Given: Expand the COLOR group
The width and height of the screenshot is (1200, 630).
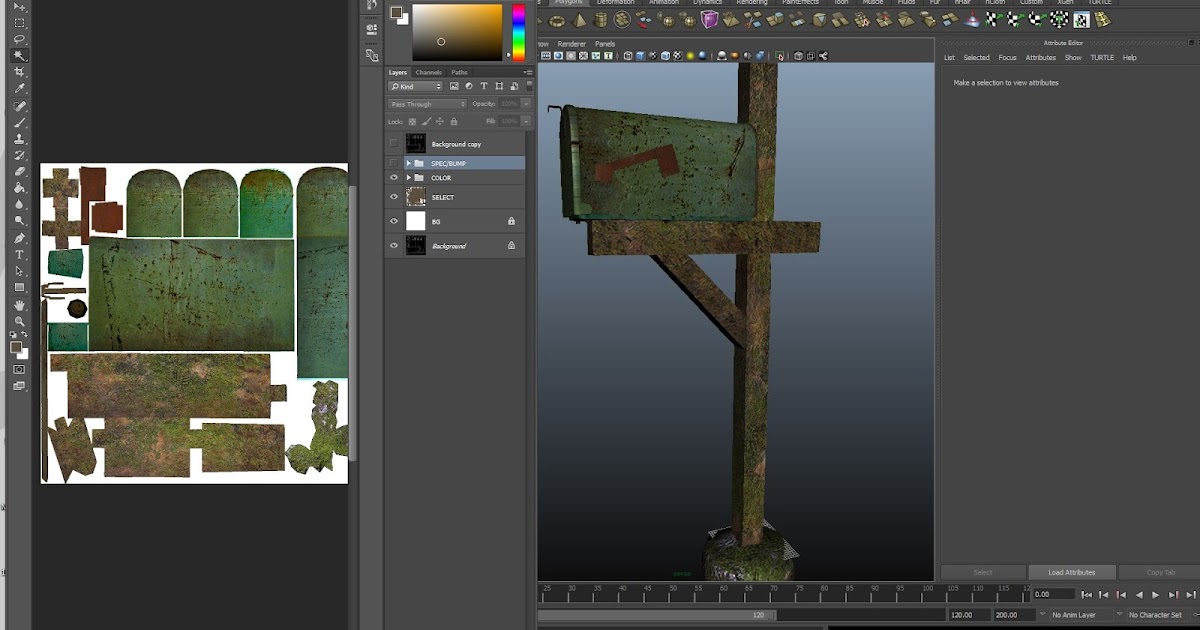Looking at the screenshot, I should (408, 178).
